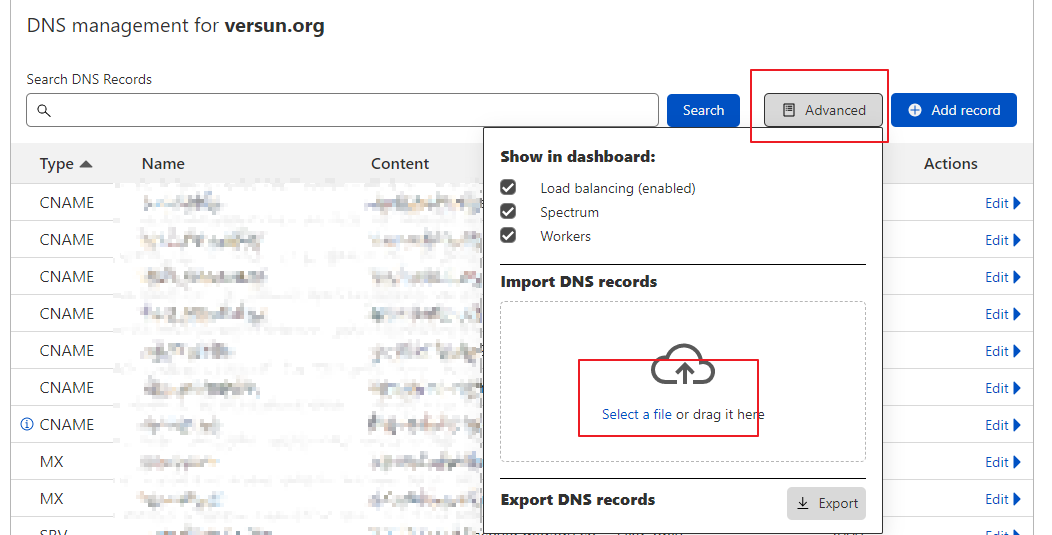Expand Edit on first MX record
The image size is (1052, 535).
1002,462
